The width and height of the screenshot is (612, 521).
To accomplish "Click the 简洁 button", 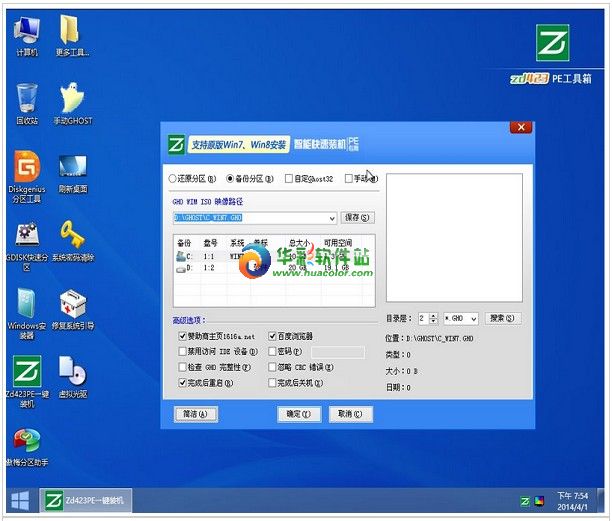I will pyautogui.click(x=196, y=414).
